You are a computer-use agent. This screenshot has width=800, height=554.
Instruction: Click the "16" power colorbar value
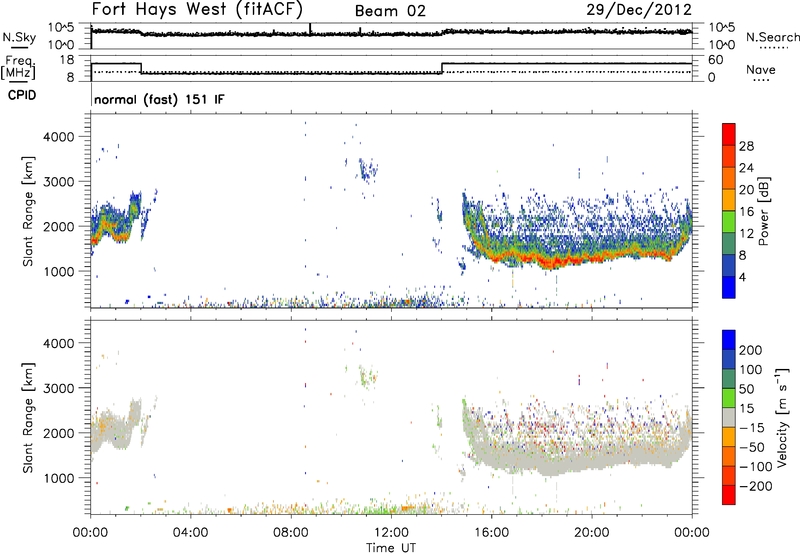746,212
